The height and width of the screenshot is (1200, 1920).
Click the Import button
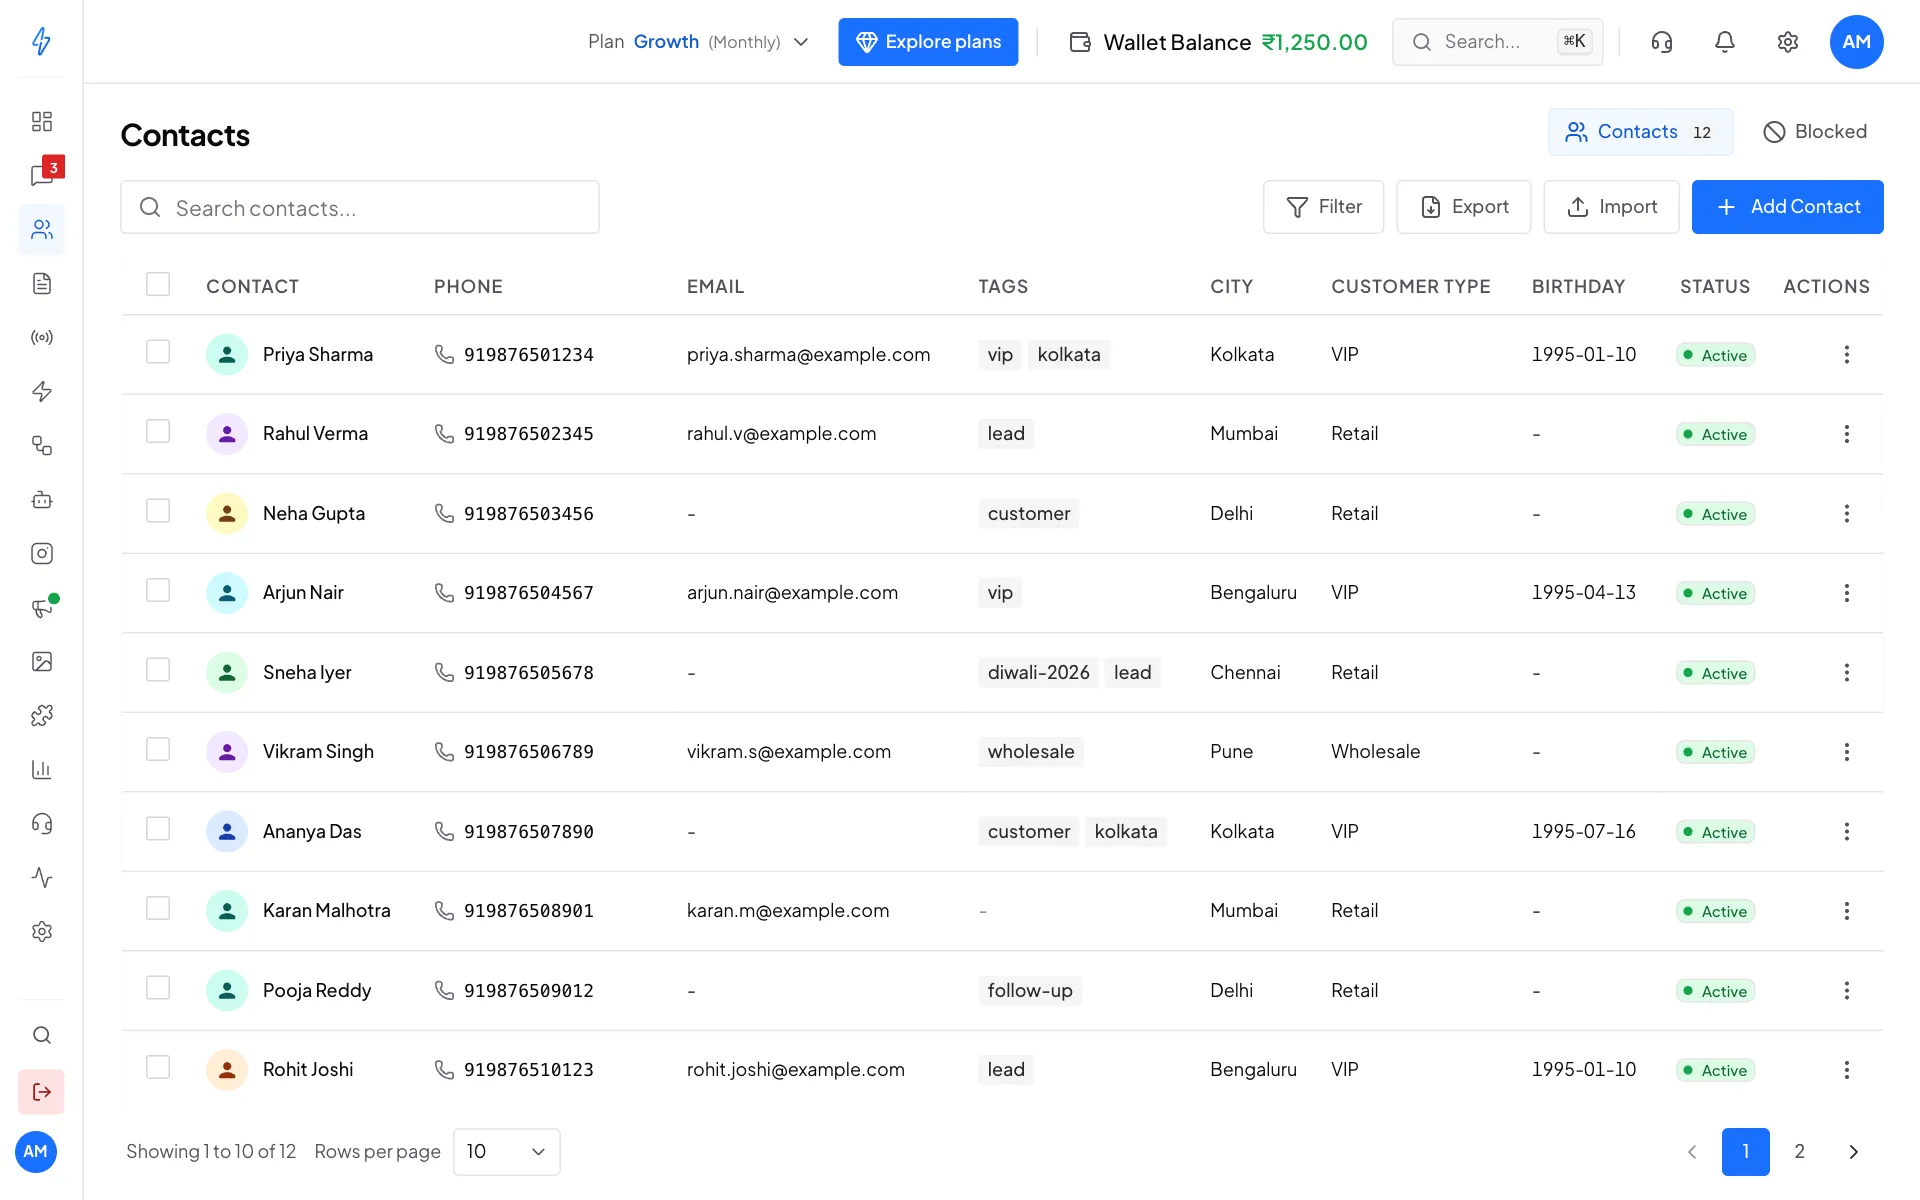(1611, 207)
